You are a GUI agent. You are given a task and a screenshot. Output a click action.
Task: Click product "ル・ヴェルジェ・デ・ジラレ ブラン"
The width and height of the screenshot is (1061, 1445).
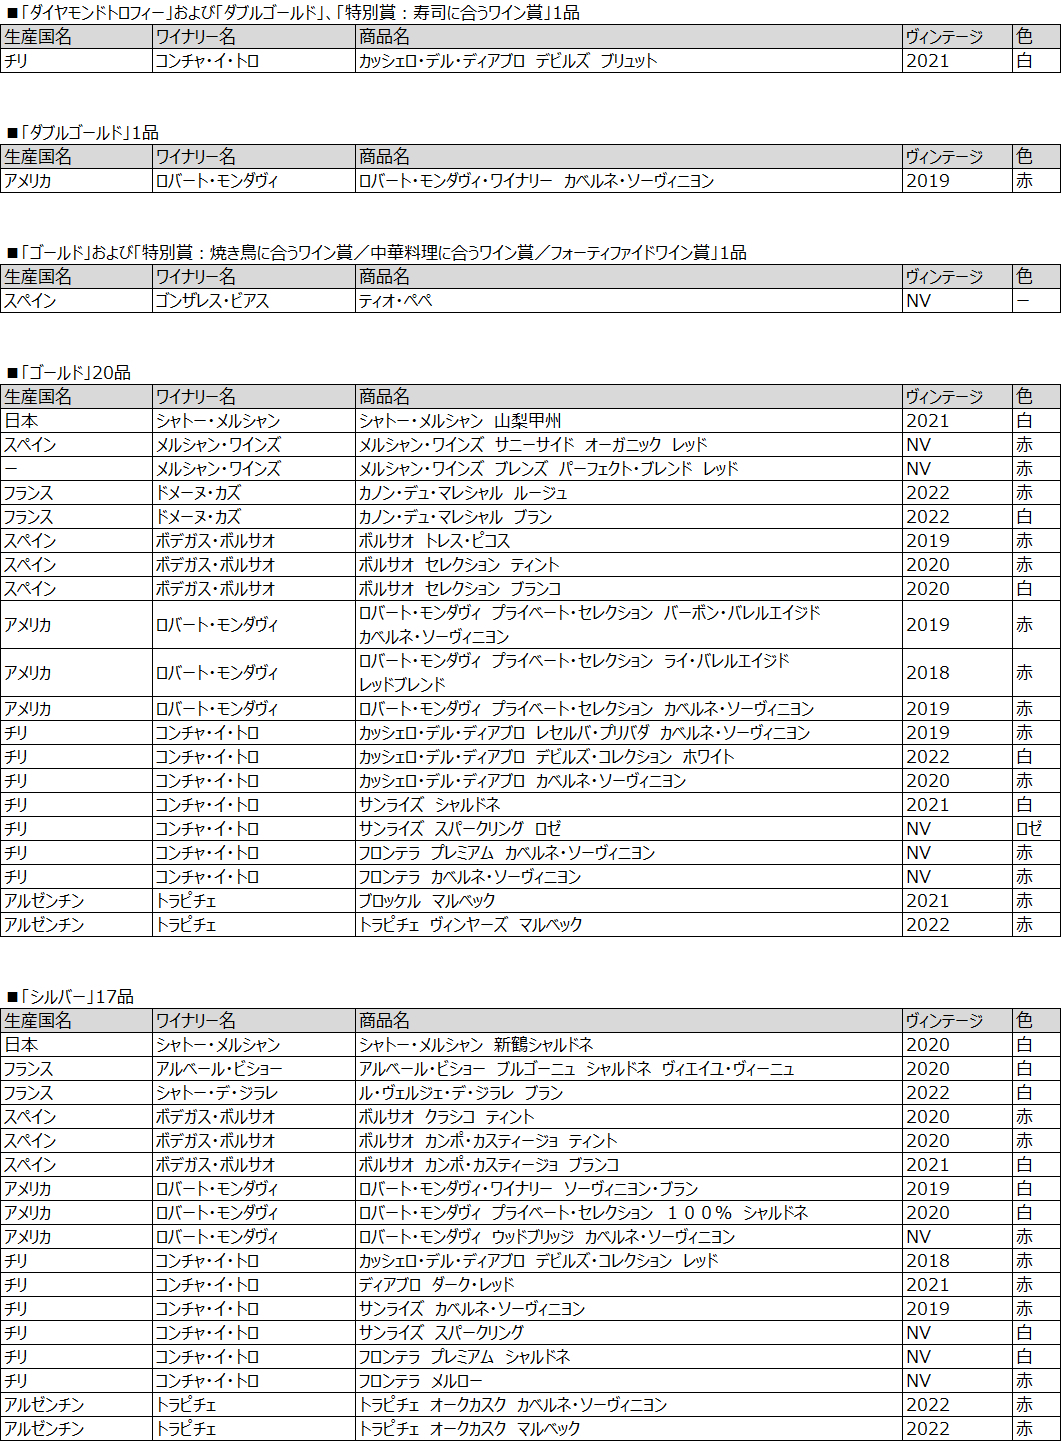pos(461,1093)
